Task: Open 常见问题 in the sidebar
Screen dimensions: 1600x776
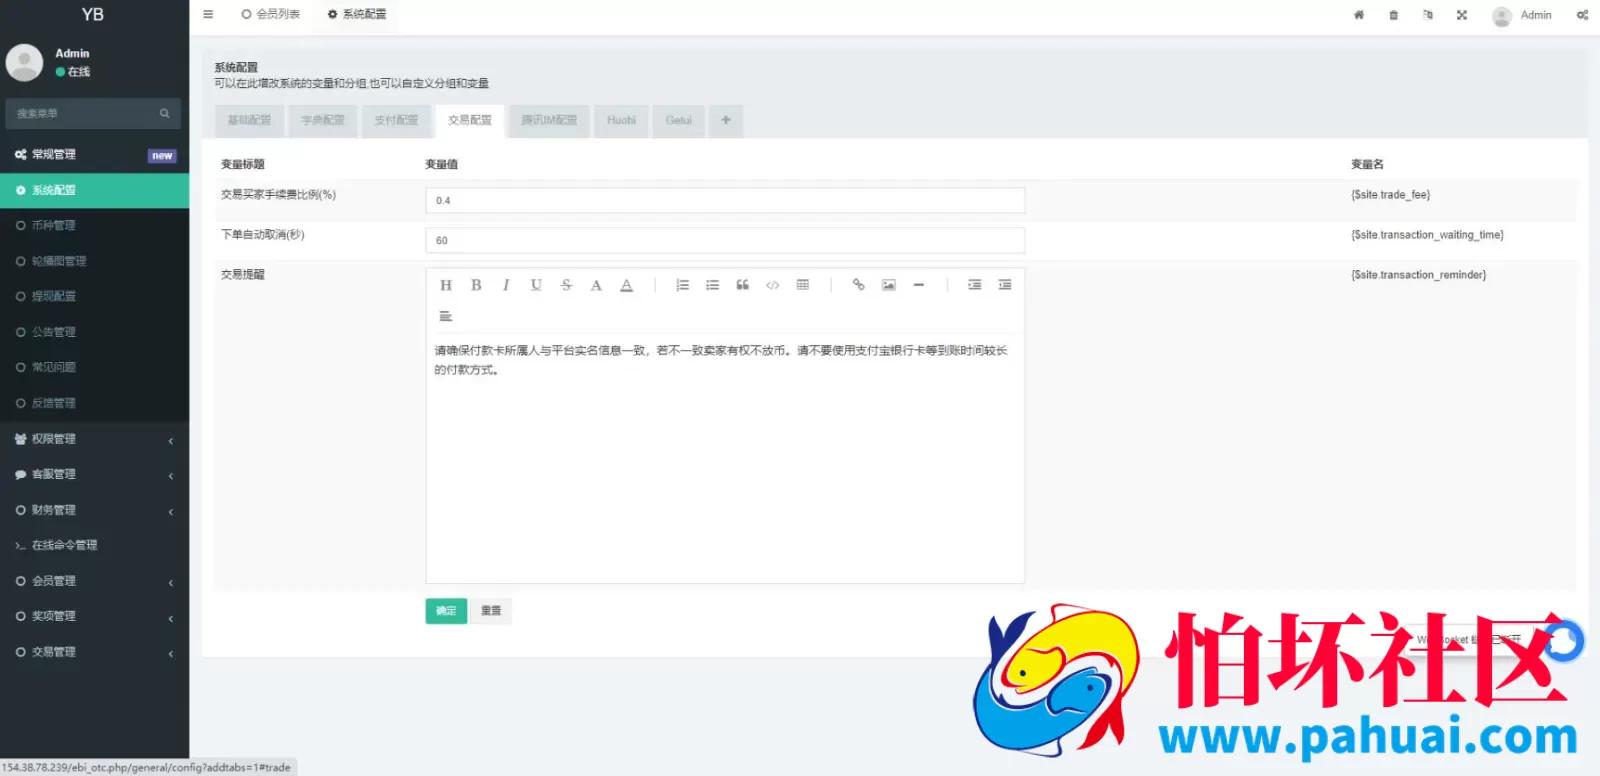Action: 94,368
